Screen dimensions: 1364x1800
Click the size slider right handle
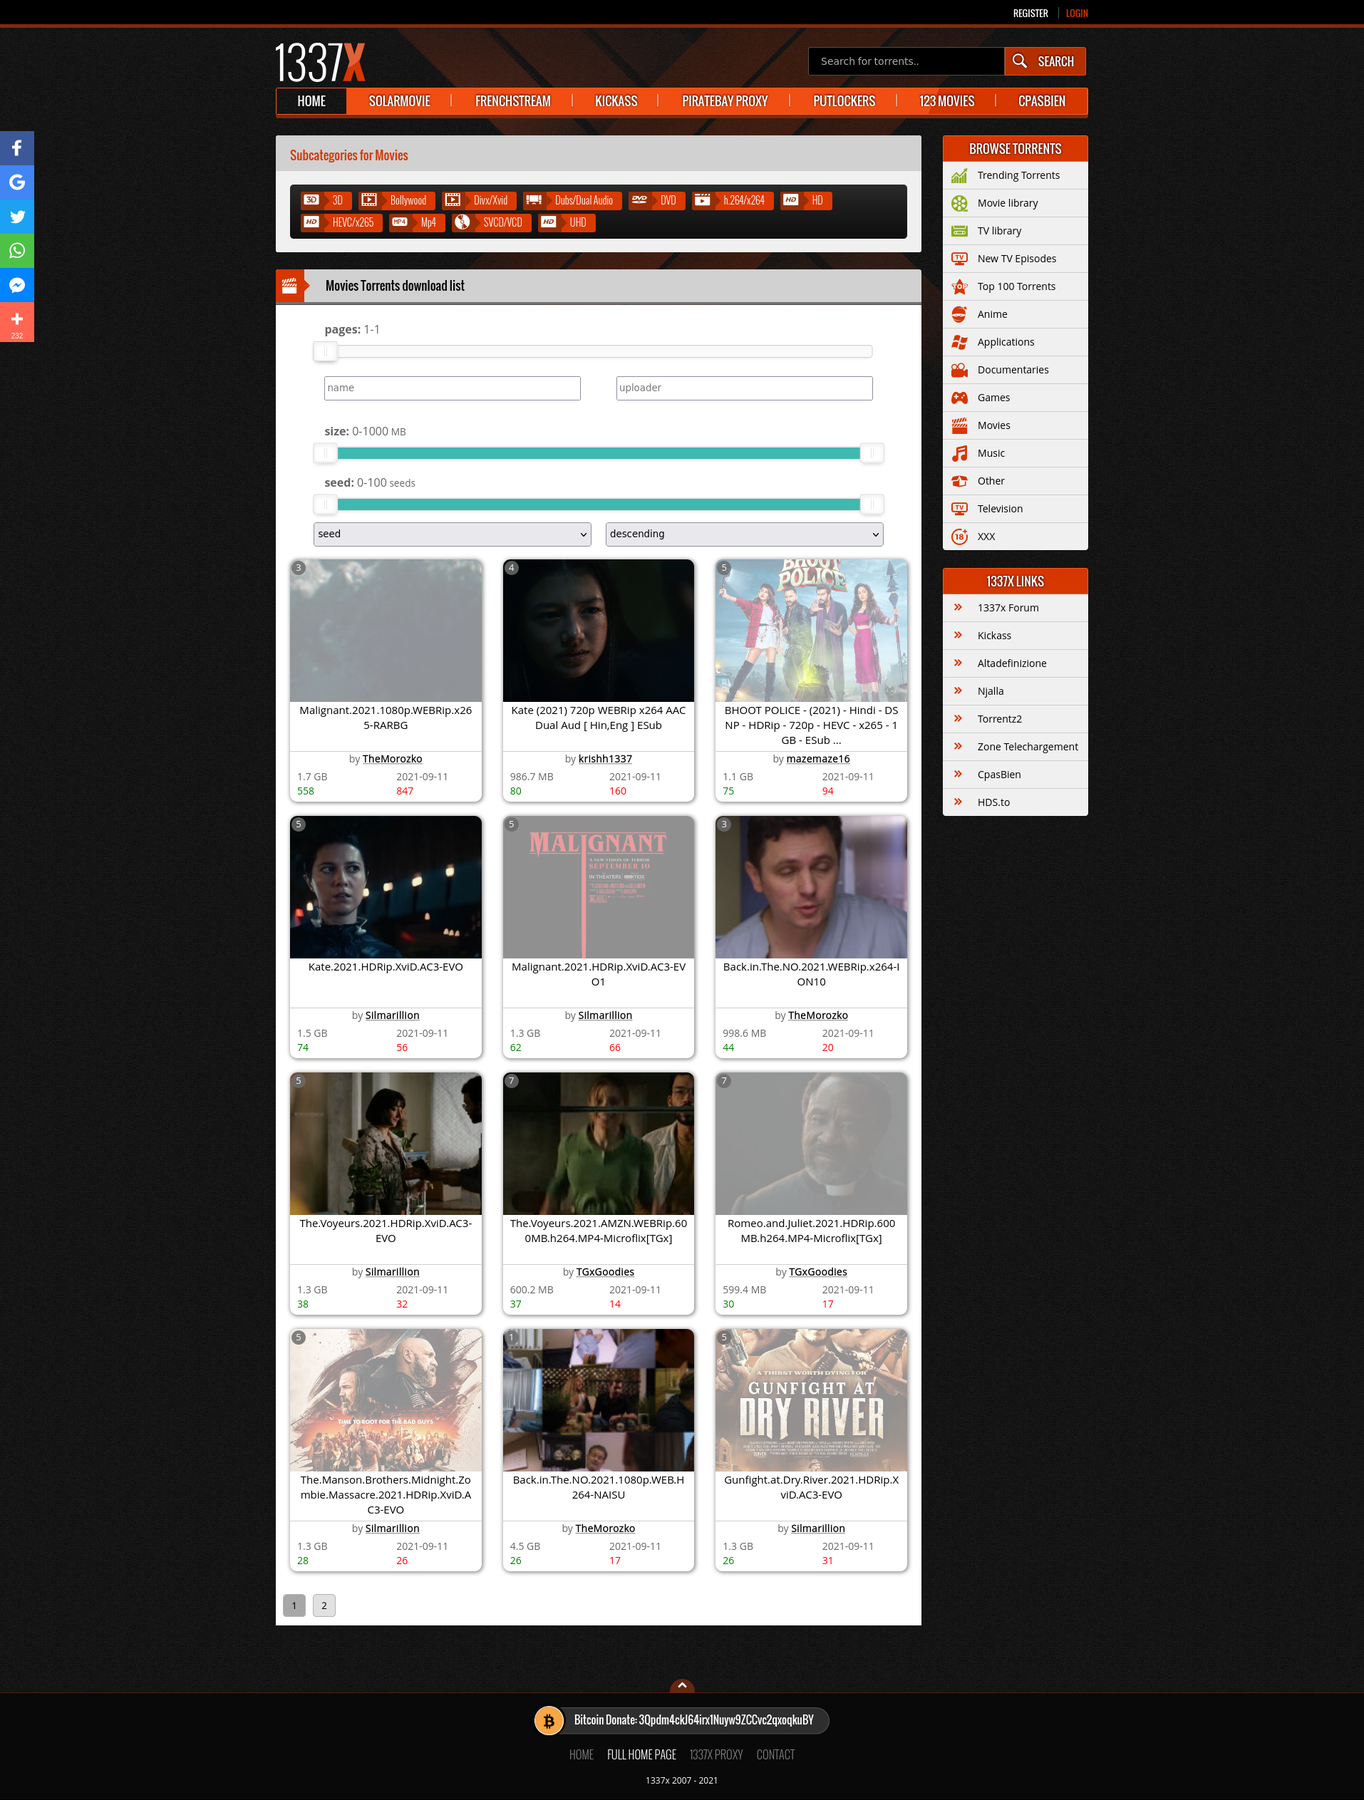tap(872, 453)
